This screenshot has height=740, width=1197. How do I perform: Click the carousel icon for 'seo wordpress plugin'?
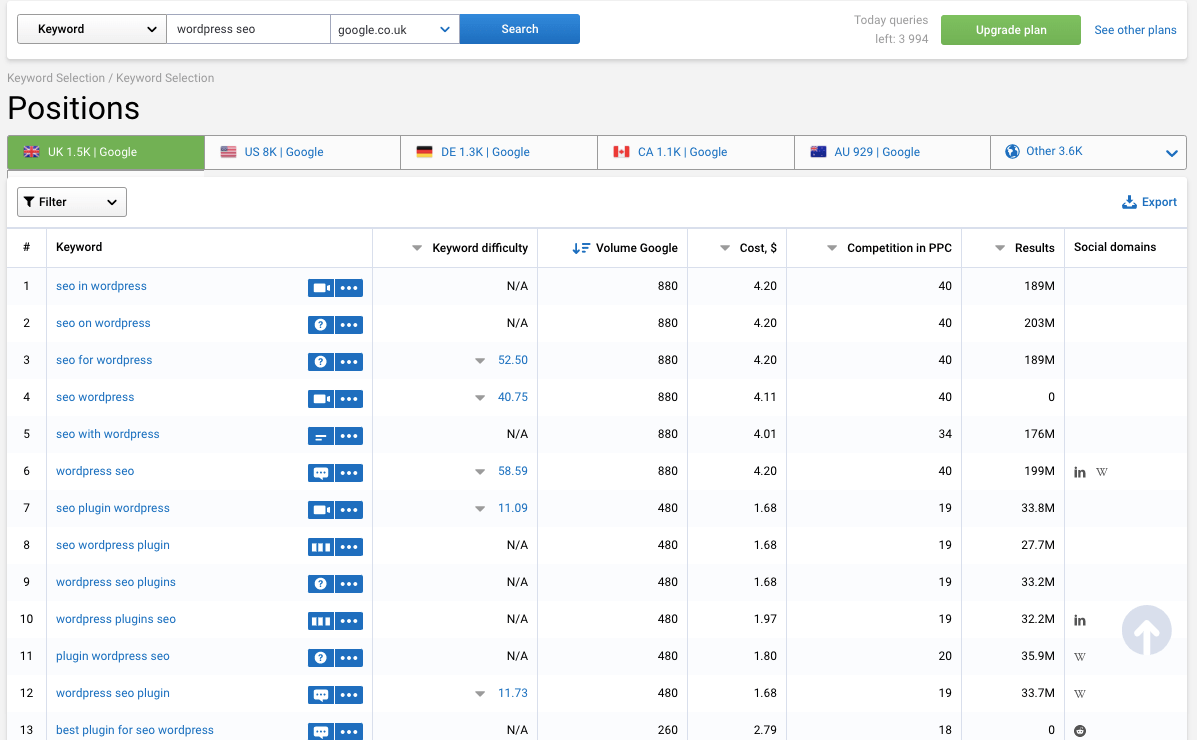pyautogui.click(x=321, y=547)
